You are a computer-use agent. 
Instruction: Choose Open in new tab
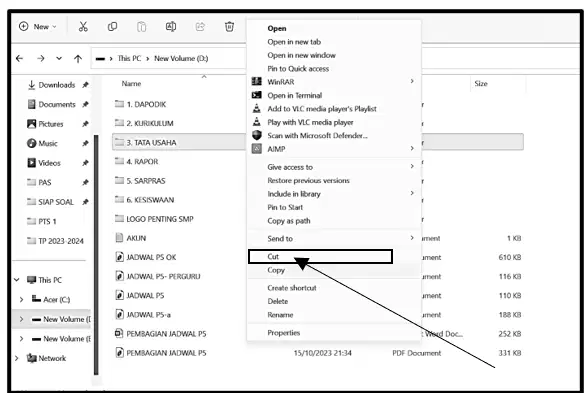294,42
